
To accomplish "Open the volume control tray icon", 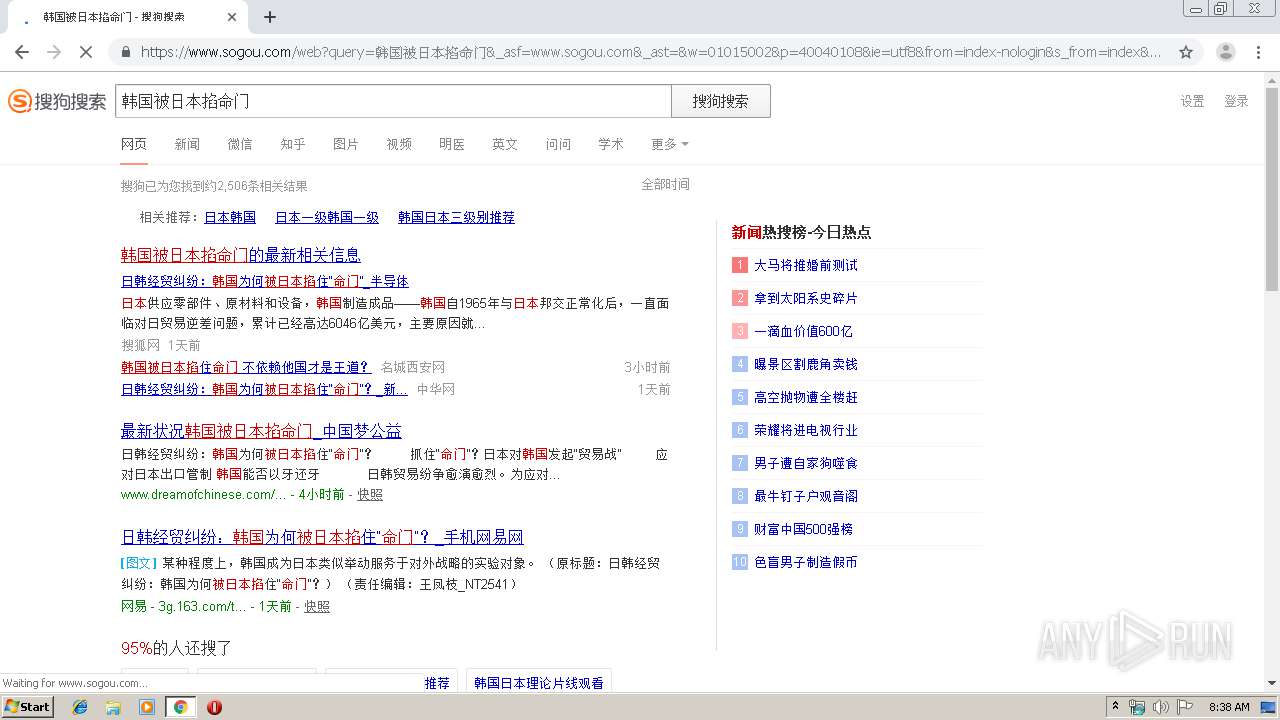I will point(1160,707).
